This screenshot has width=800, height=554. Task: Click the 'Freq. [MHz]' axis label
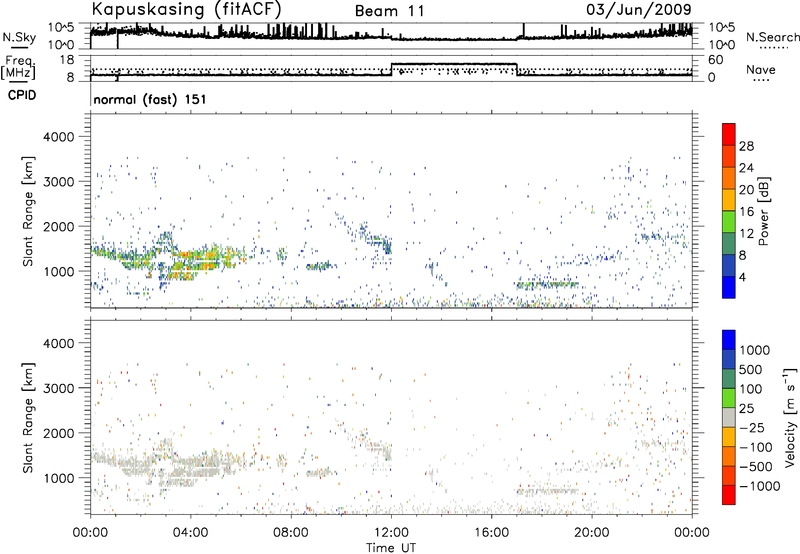tap(18, 68)
